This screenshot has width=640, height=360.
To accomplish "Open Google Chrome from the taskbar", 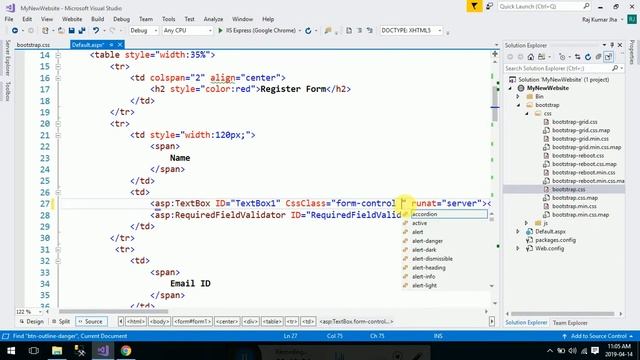I will pos(126,351).
